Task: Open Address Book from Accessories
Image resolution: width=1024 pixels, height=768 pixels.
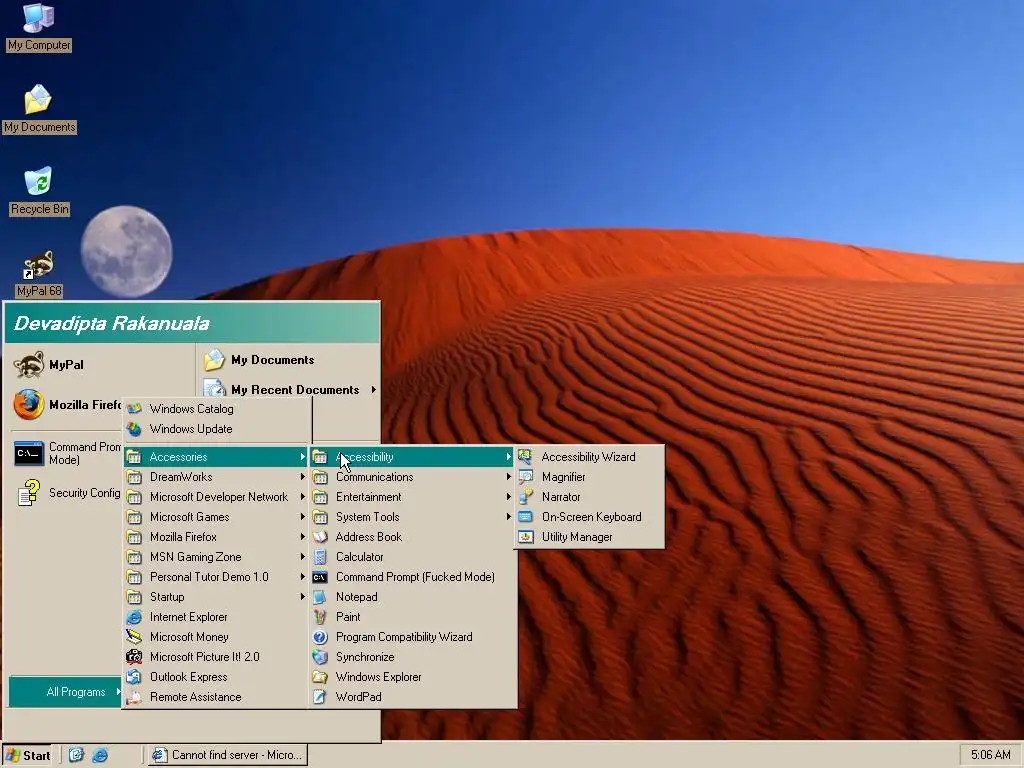Action: pyautogui.click(x=413, y=537)
